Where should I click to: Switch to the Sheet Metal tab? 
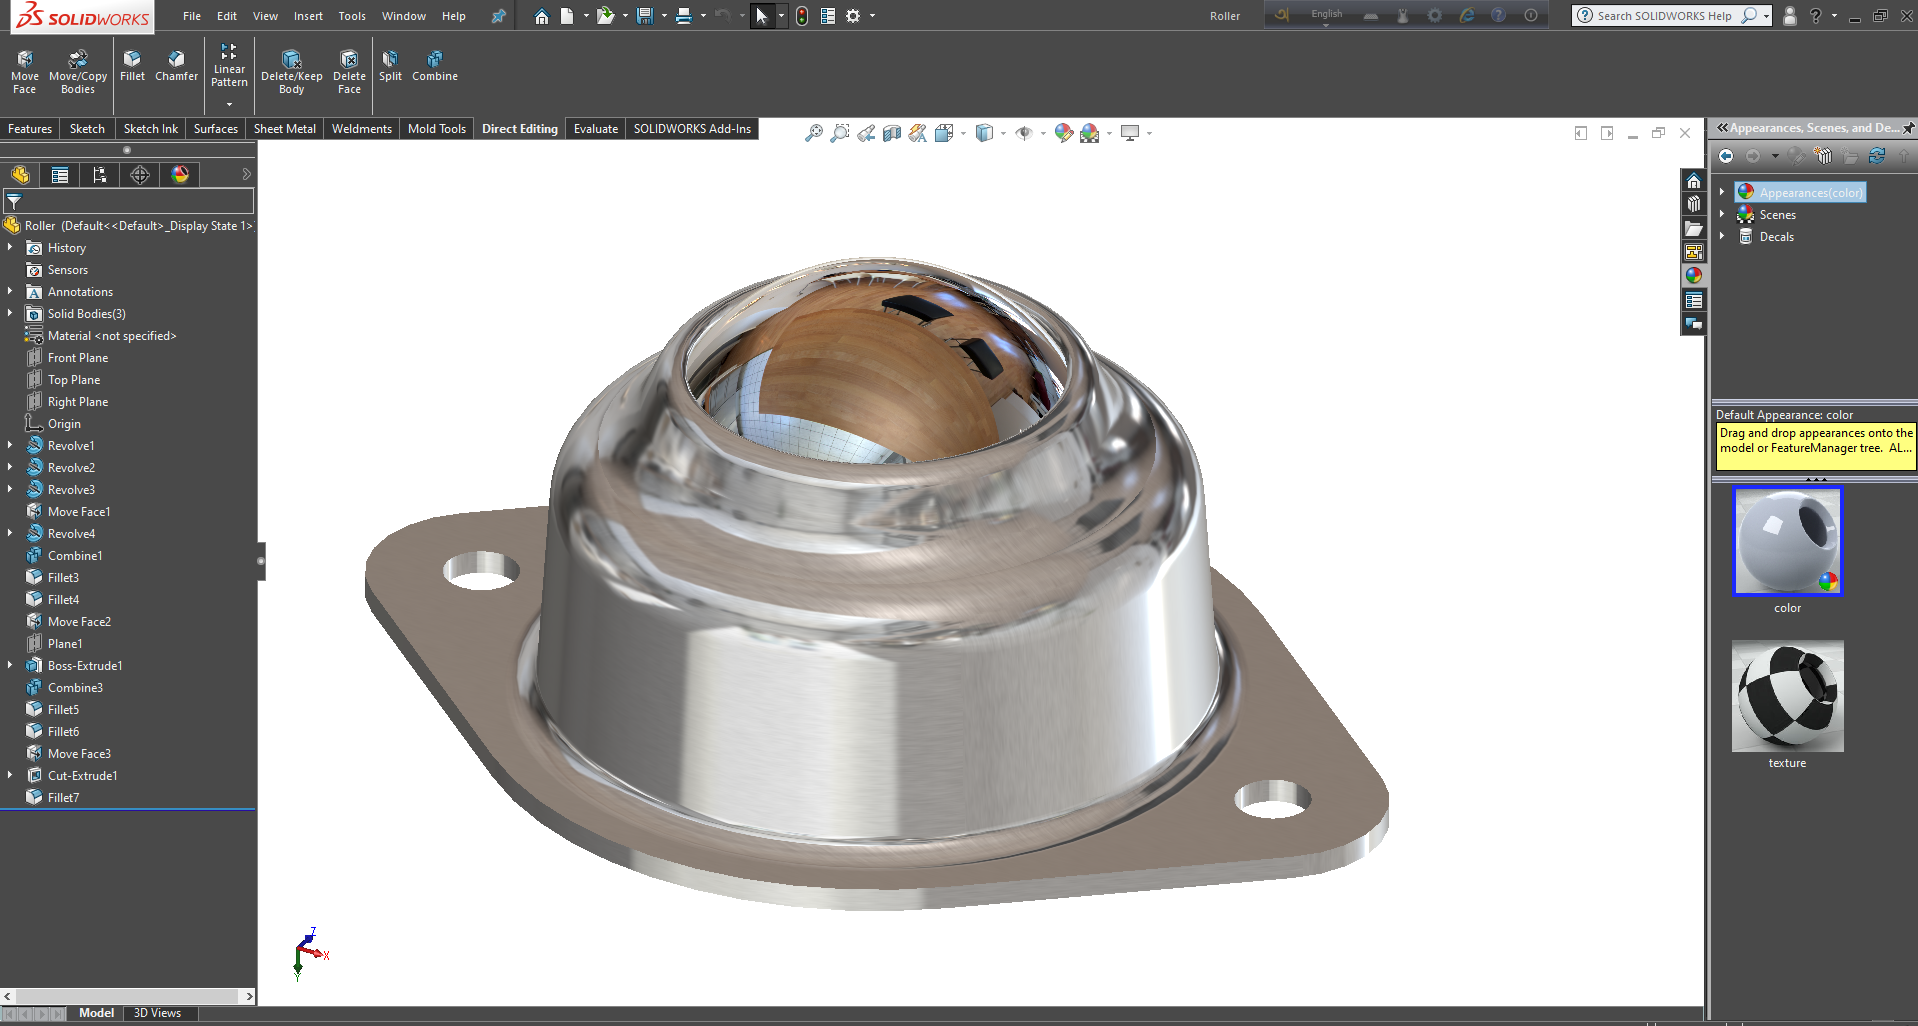coord(285,129)
